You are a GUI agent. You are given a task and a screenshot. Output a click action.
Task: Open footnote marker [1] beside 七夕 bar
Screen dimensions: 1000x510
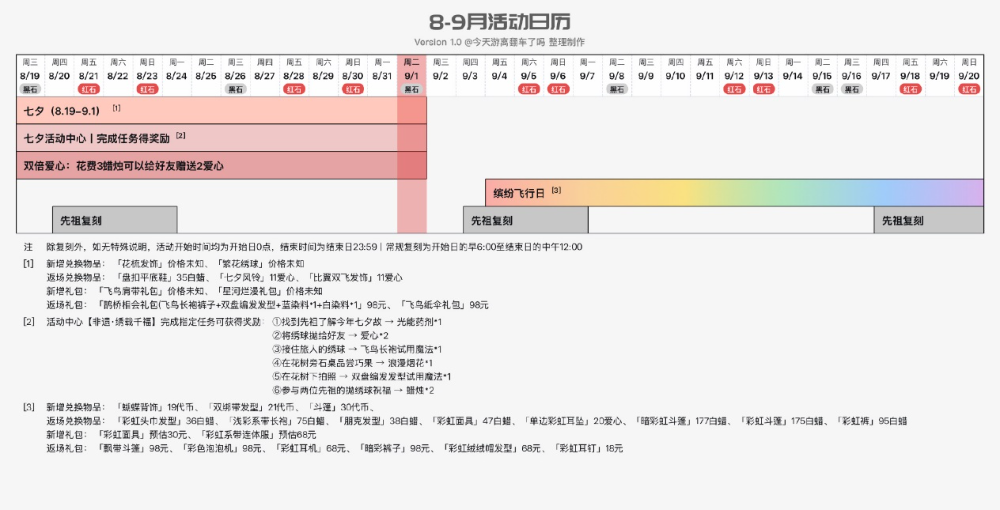(x=117, y=108)
